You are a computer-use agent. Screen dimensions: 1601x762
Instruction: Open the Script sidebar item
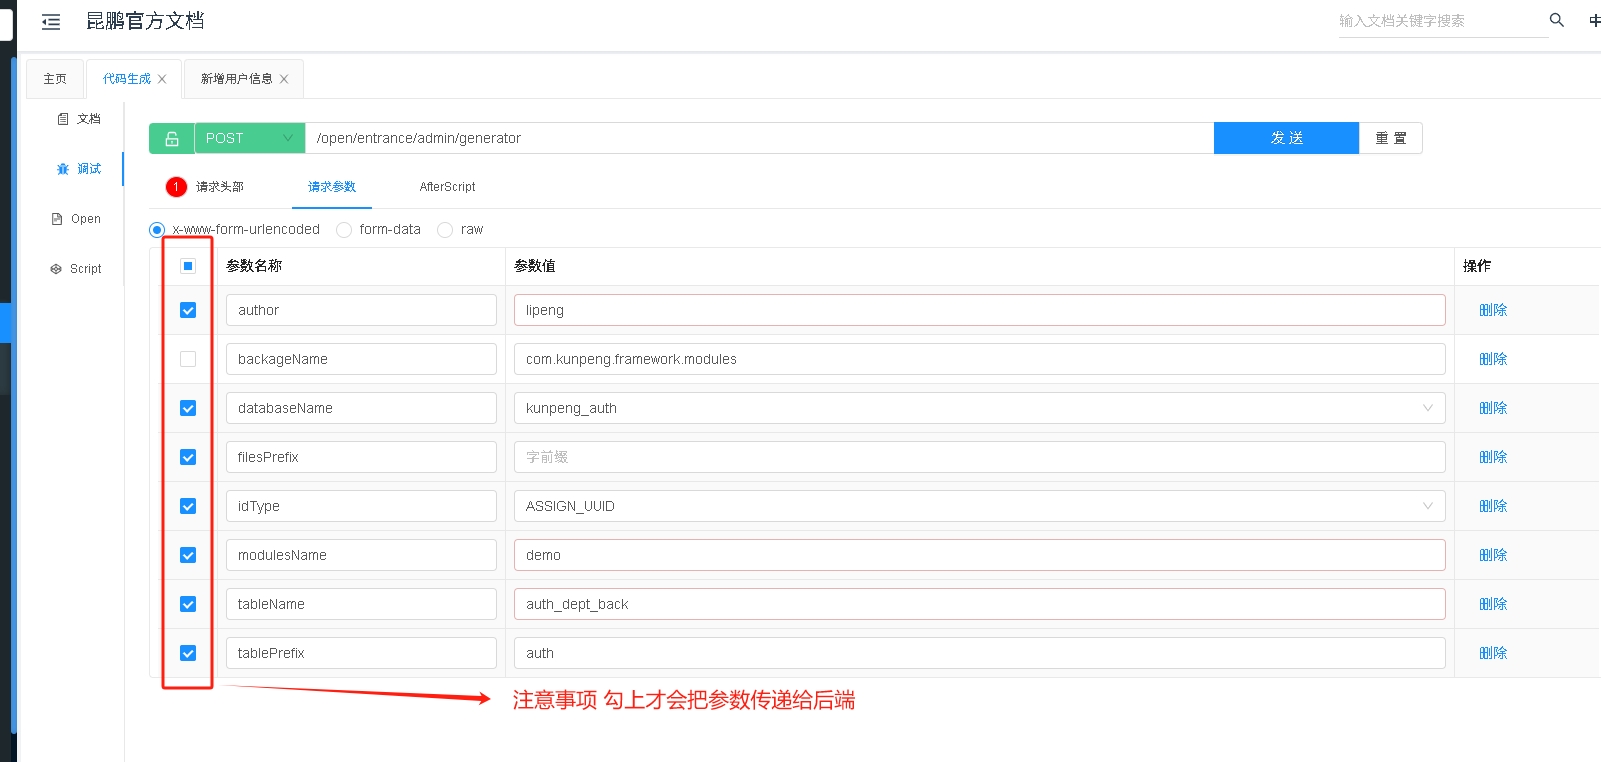coord(76,269)
